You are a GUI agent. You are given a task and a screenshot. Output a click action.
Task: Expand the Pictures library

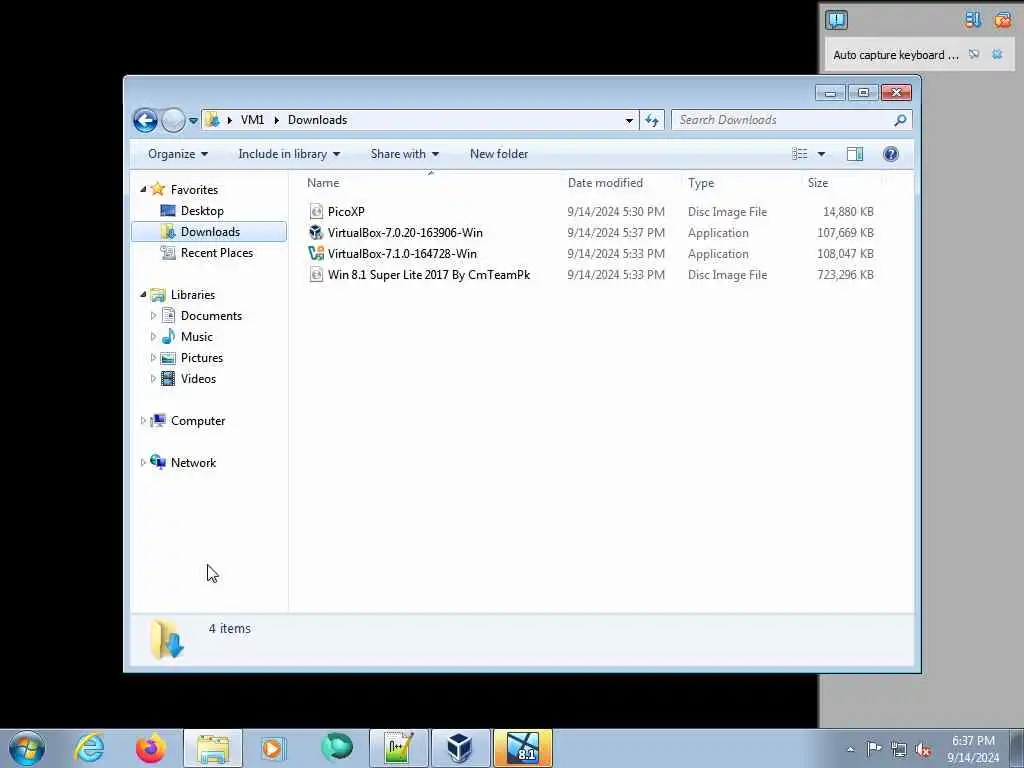coord(153,358)
